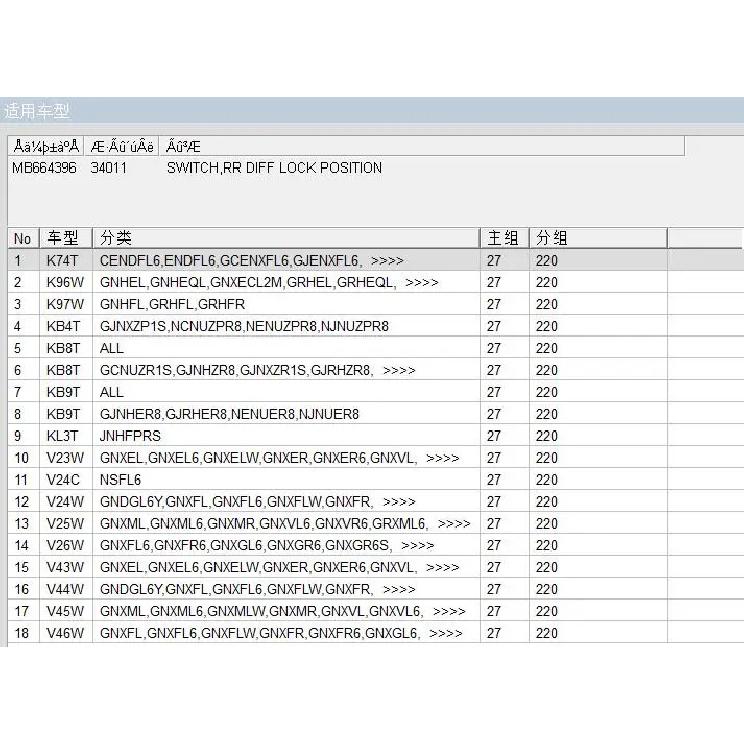Image resolution: width=744 pixels, height=744 pixels.
Task: Click classification GNXFL6,GNXFR6,GNXGL6 cell
Action: coord(286,545)
